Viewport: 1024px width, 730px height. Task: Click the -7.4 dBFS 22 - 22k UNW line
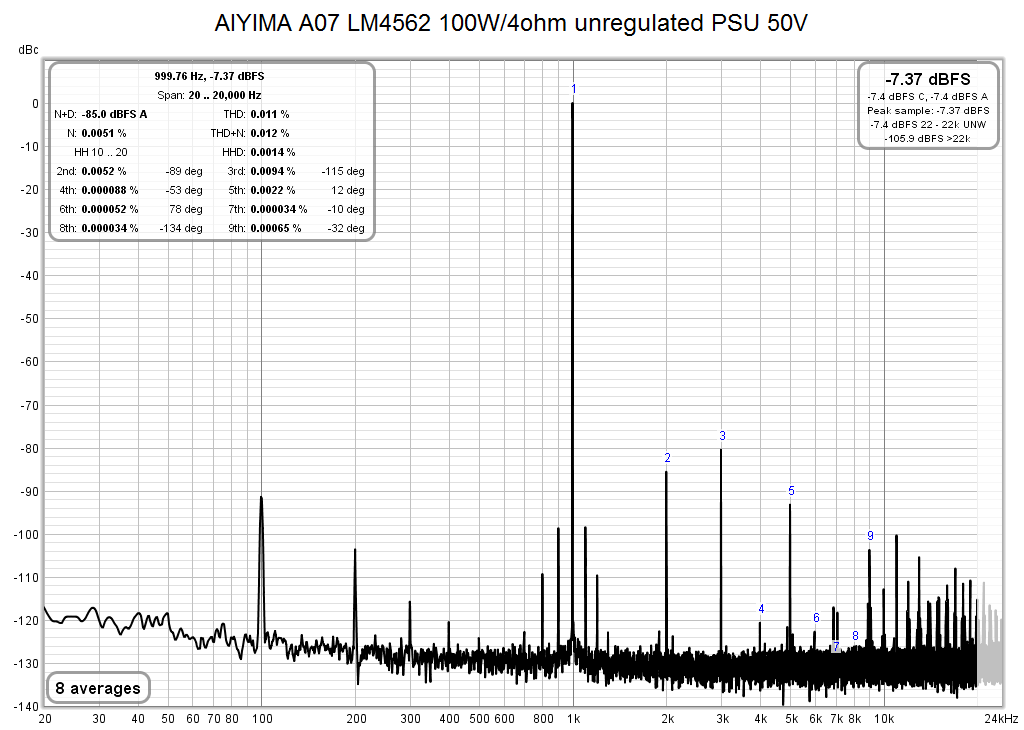[927, 124]
